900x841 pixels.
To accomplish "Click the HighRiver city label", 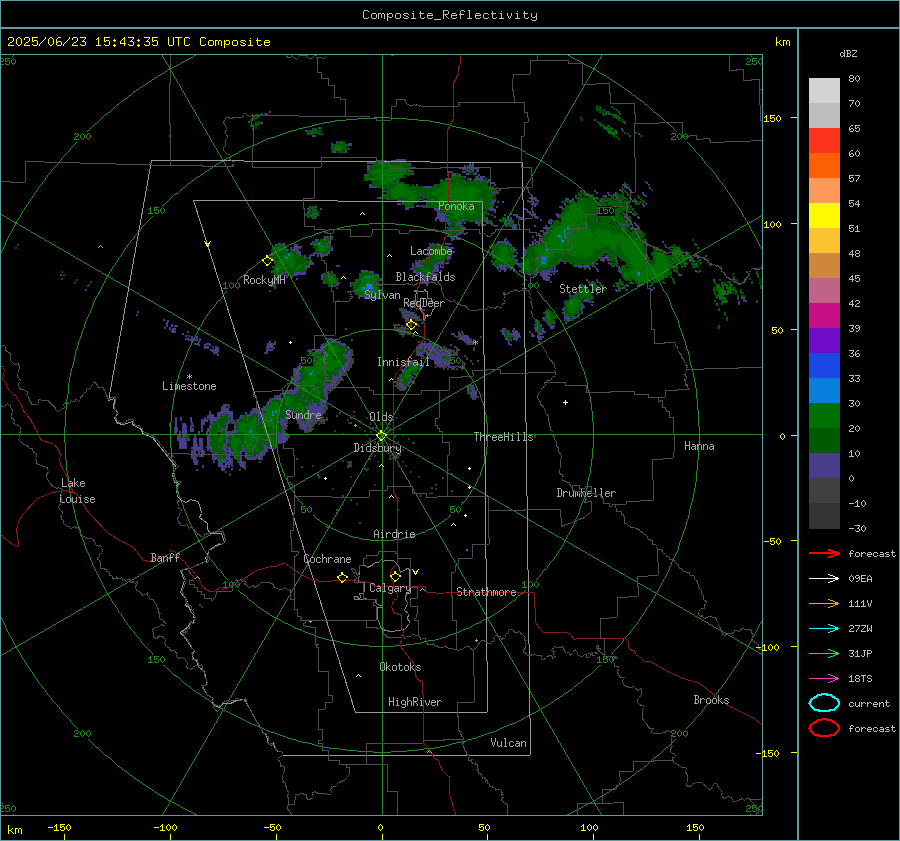I will (x=415, y=702).
